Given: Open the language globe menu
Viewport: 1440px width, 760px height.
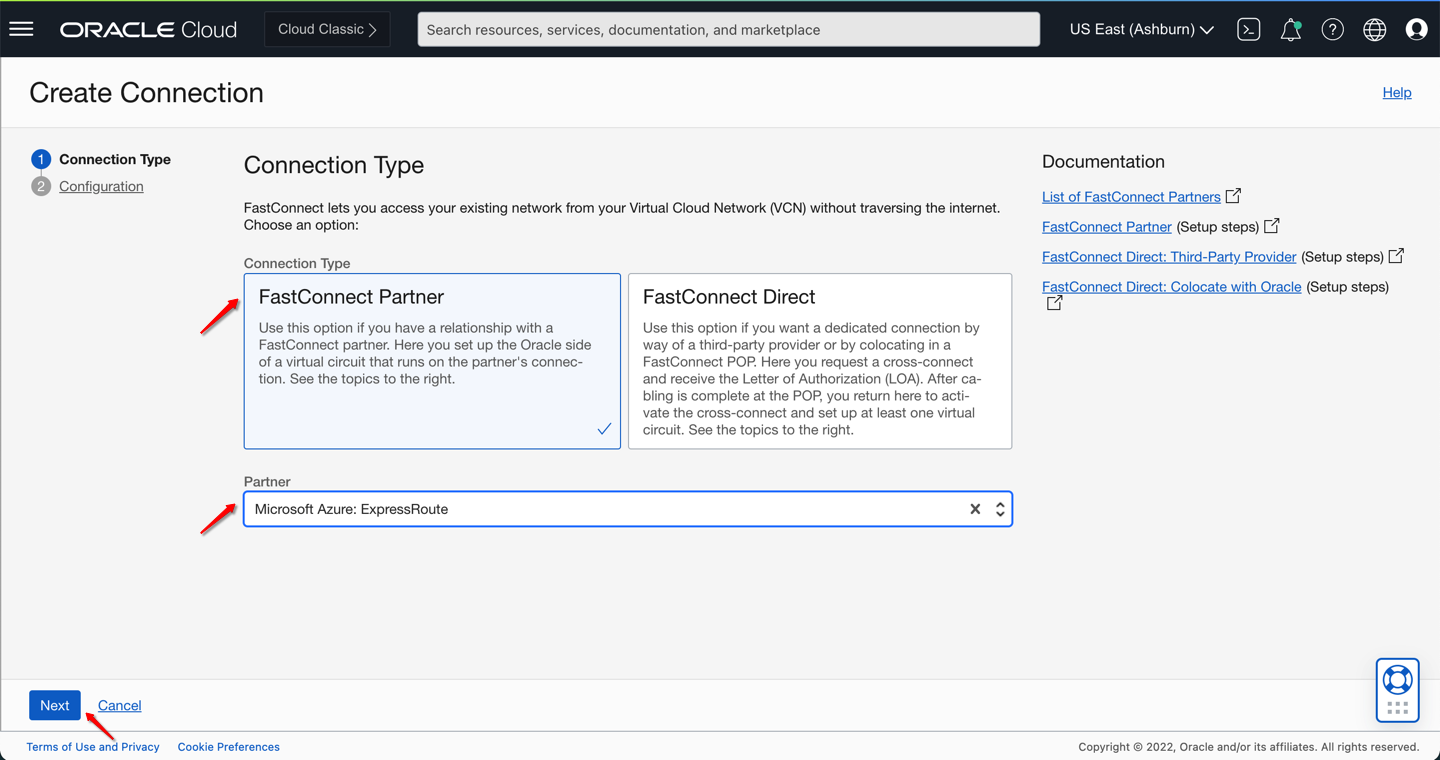Looking at the screenshot, I should (x=1374, y=30).
